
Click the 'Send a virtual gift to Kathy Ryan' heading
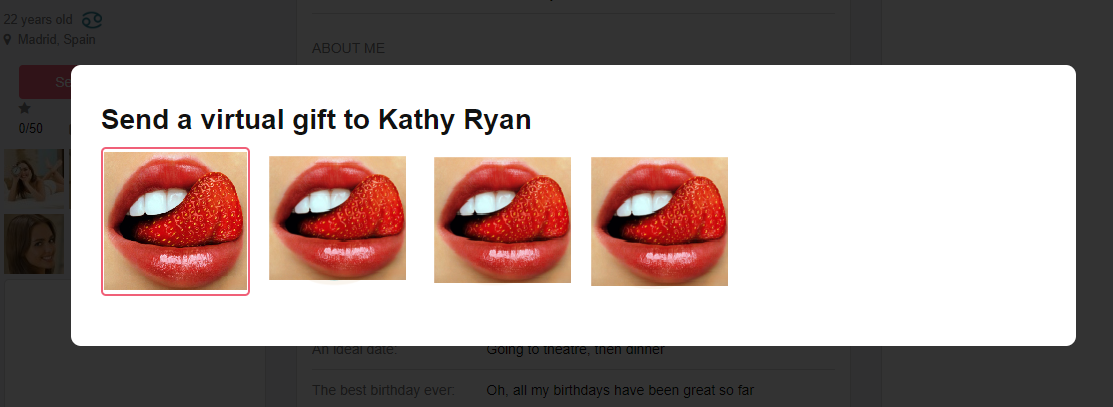click(x=316, y=119)
